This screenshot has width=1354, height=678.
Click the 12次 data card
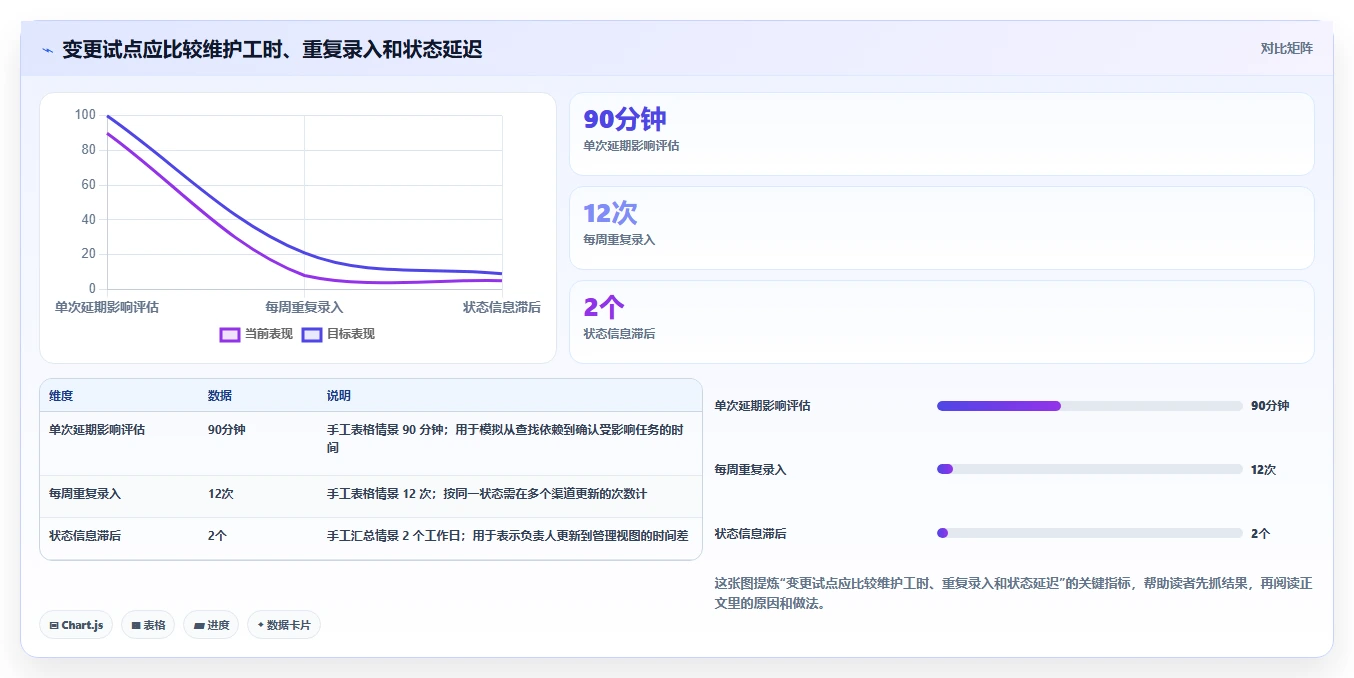(941, 228)
